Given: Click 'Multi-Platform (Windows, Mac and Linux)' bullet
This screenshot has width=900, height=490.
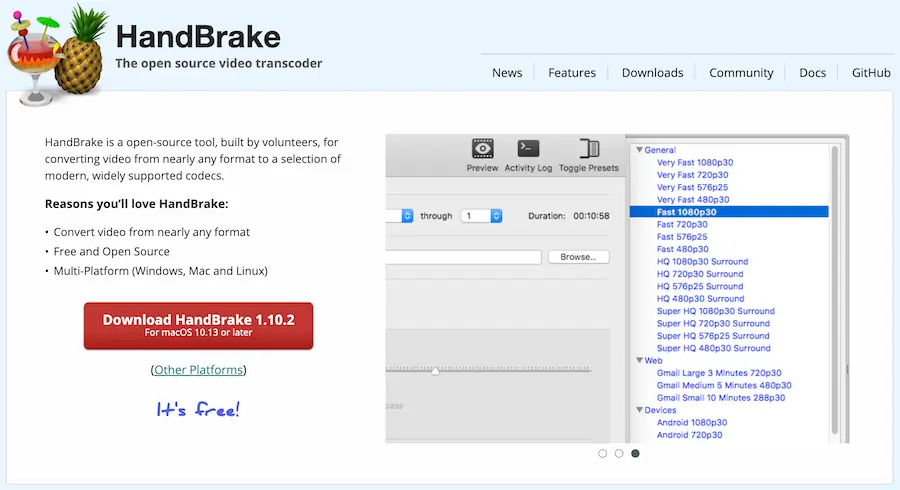Looking at the screenshot, I should pyautogui.click(x=161, y=271).
